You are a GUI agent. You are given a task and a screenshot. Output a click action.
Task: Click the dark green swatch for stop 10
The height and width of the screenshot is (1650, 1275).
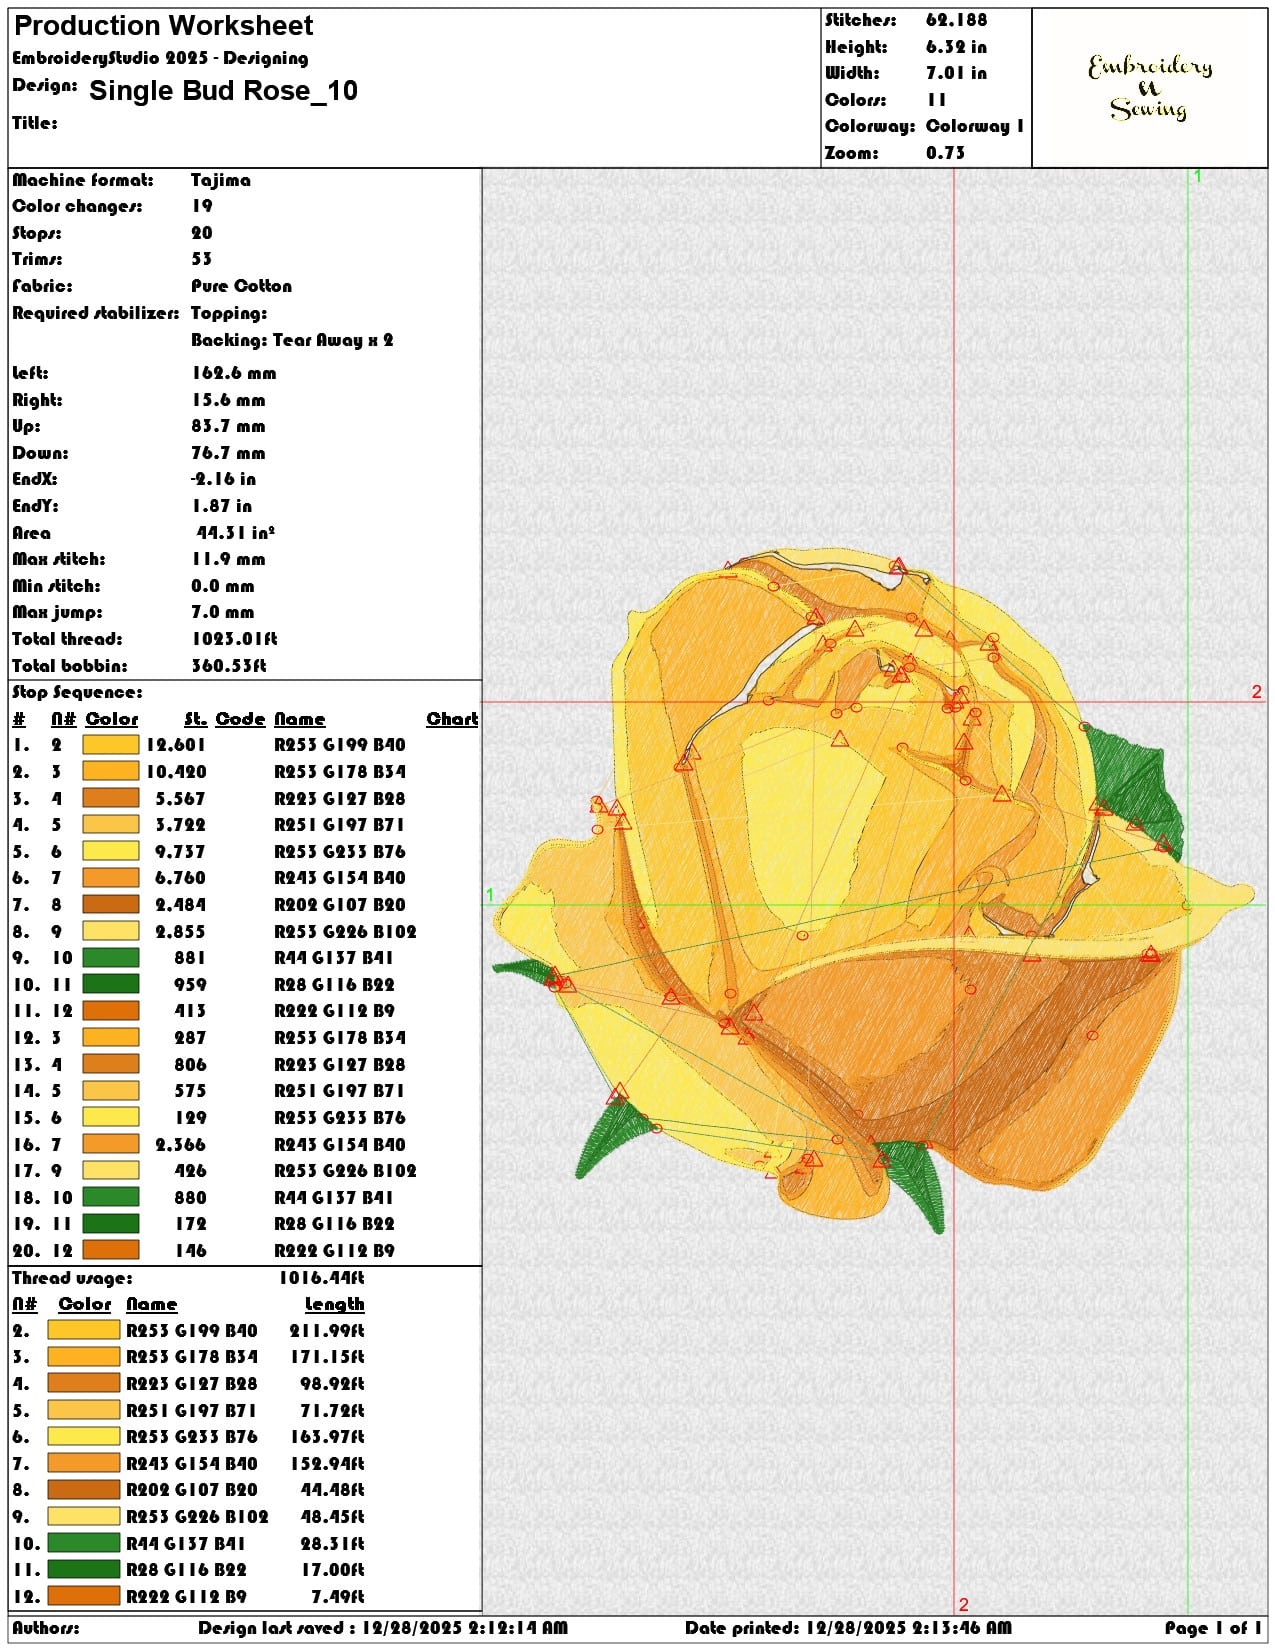coord(110,985)
